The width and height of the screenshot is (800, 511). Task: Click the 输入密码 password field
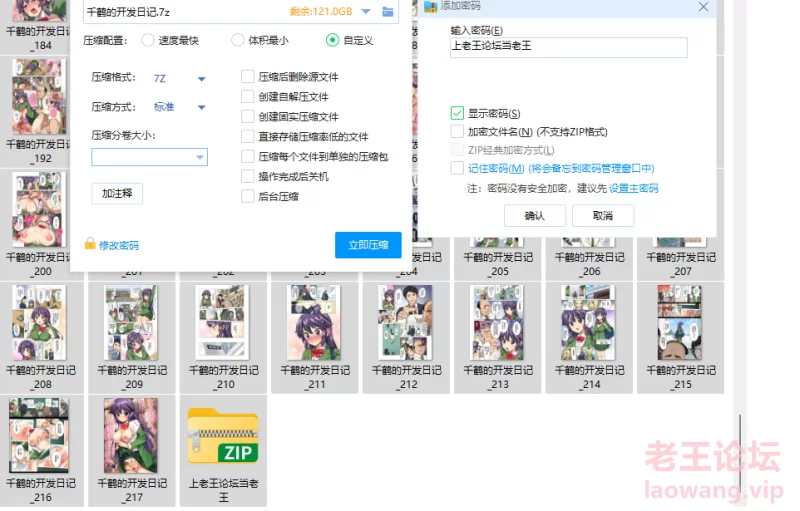(568, 47)
